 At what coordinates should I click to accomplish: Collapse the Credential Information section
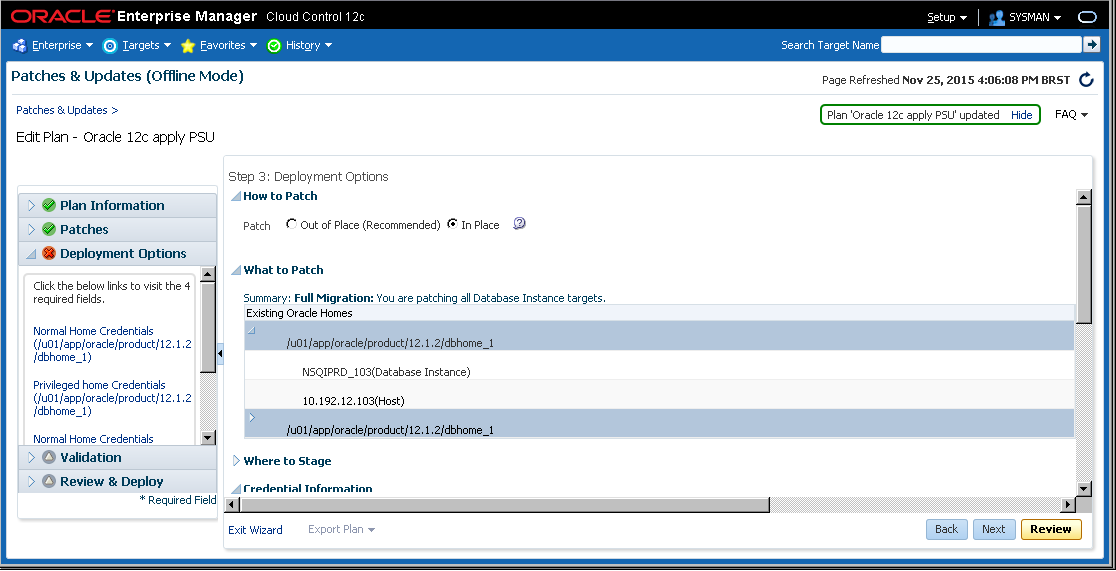click(x=236, y=489)
